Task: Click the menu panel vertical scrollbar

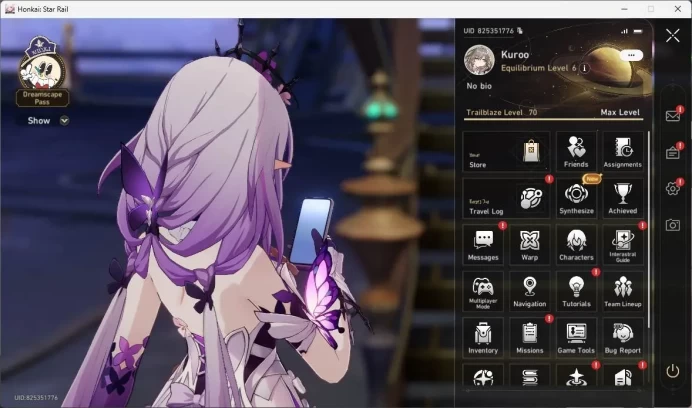Action: point(648,230)
